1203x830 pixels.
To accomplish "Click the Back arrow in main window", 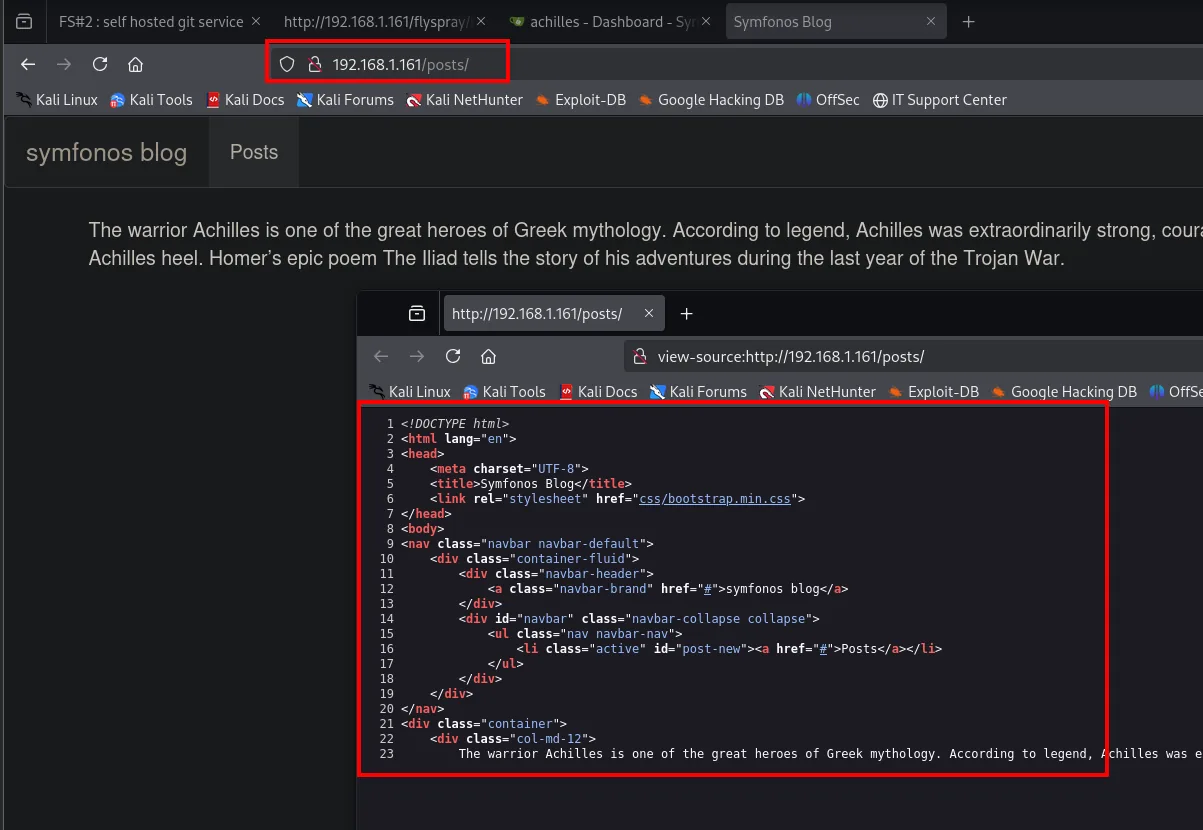I will tap(28, 65).
